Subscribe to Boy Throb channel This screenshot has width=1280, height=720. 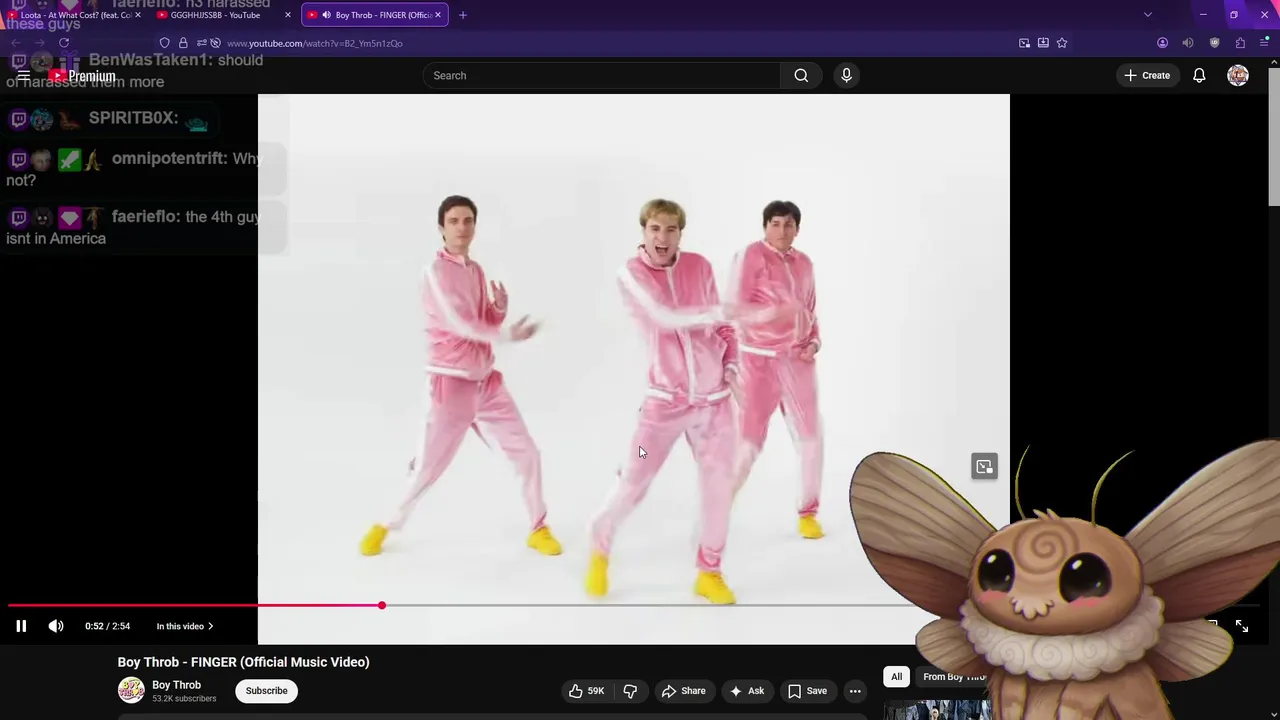point(266,691)
